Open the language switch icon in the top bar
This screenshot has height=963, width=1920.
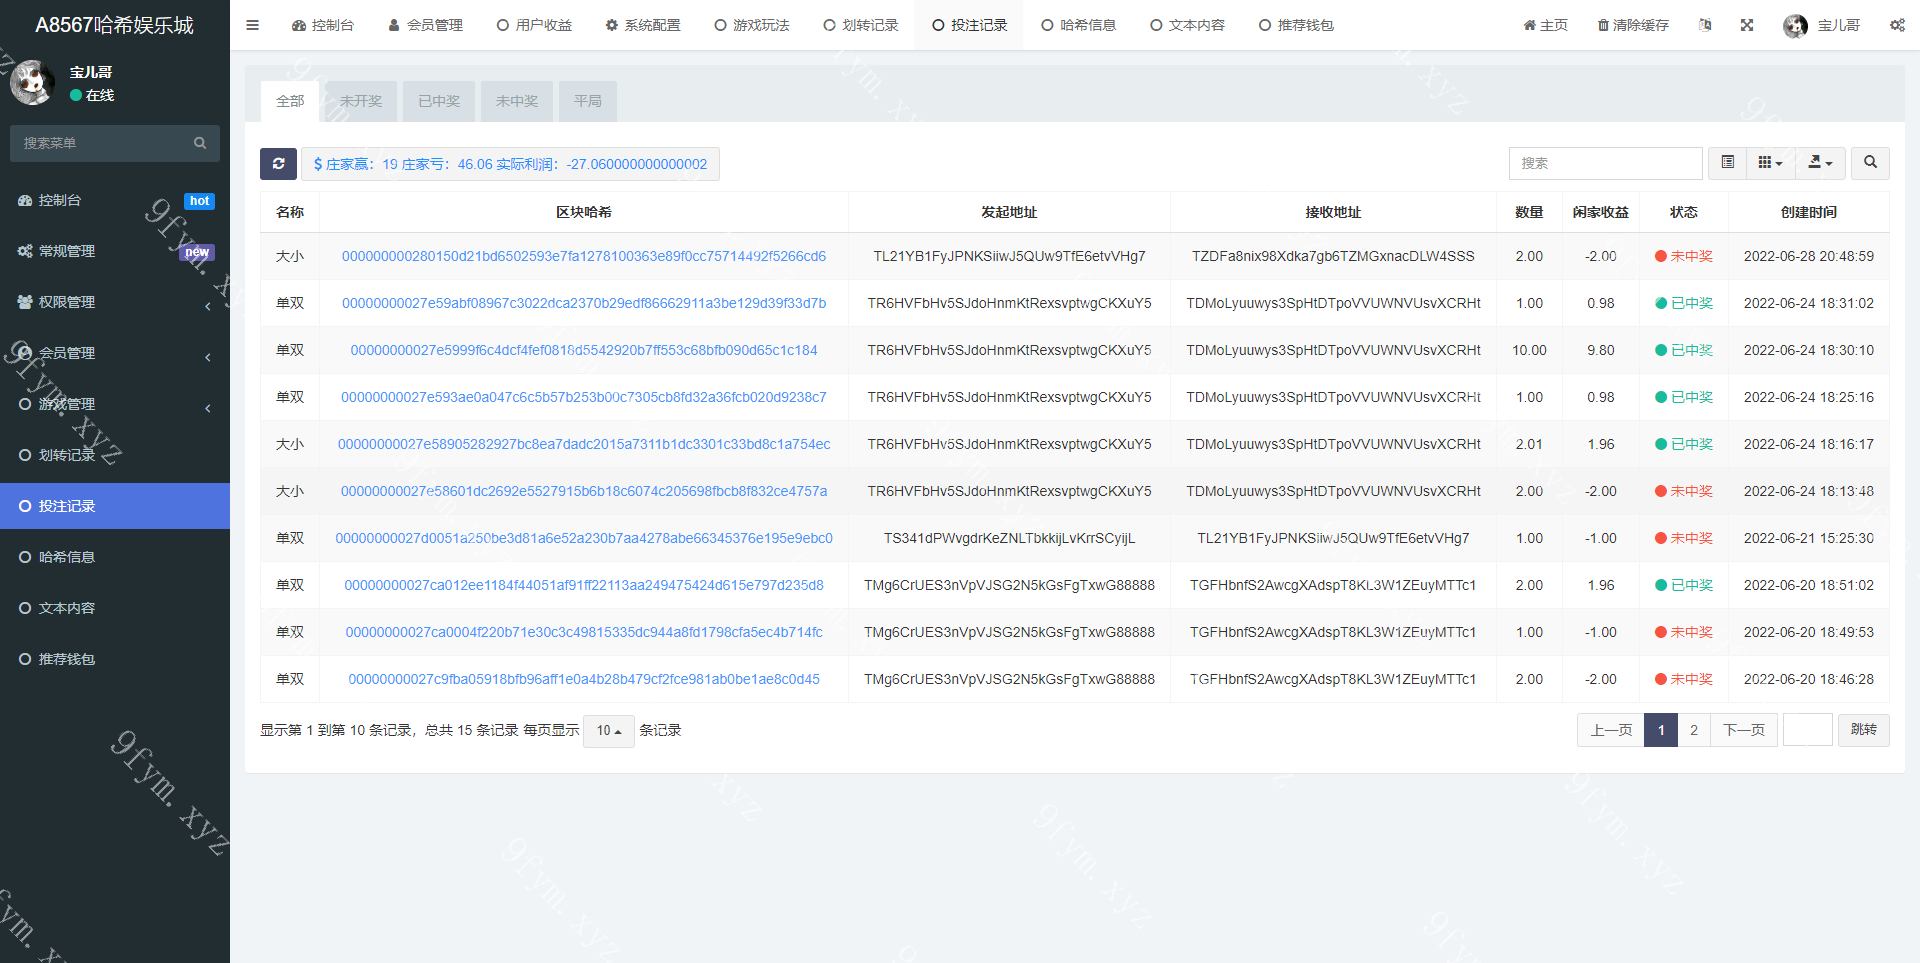[x=1705, y=25]
